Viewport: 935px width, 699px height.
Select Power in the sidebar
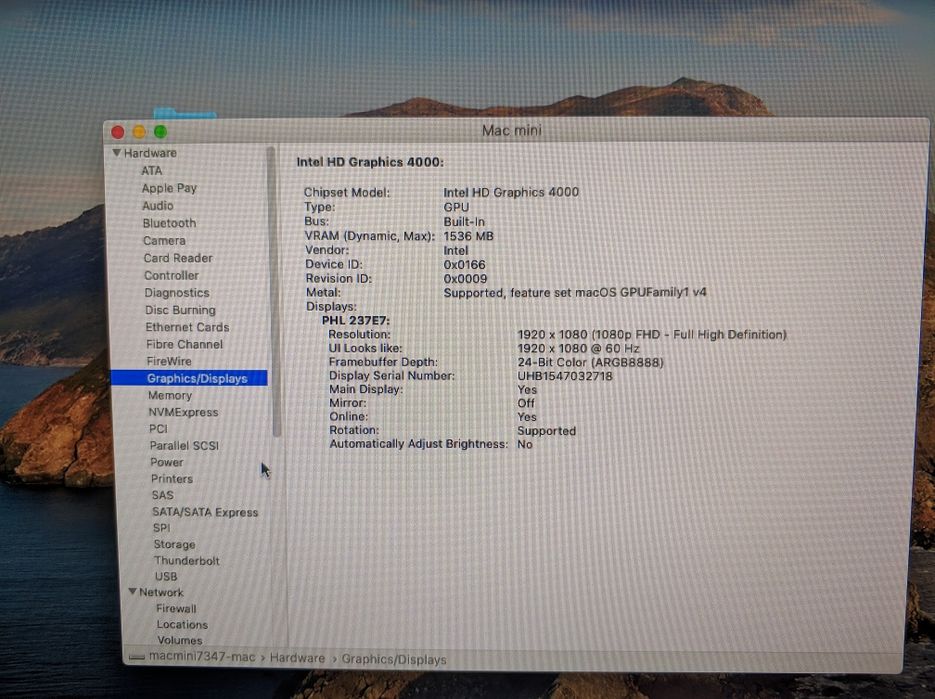(167, 462)
